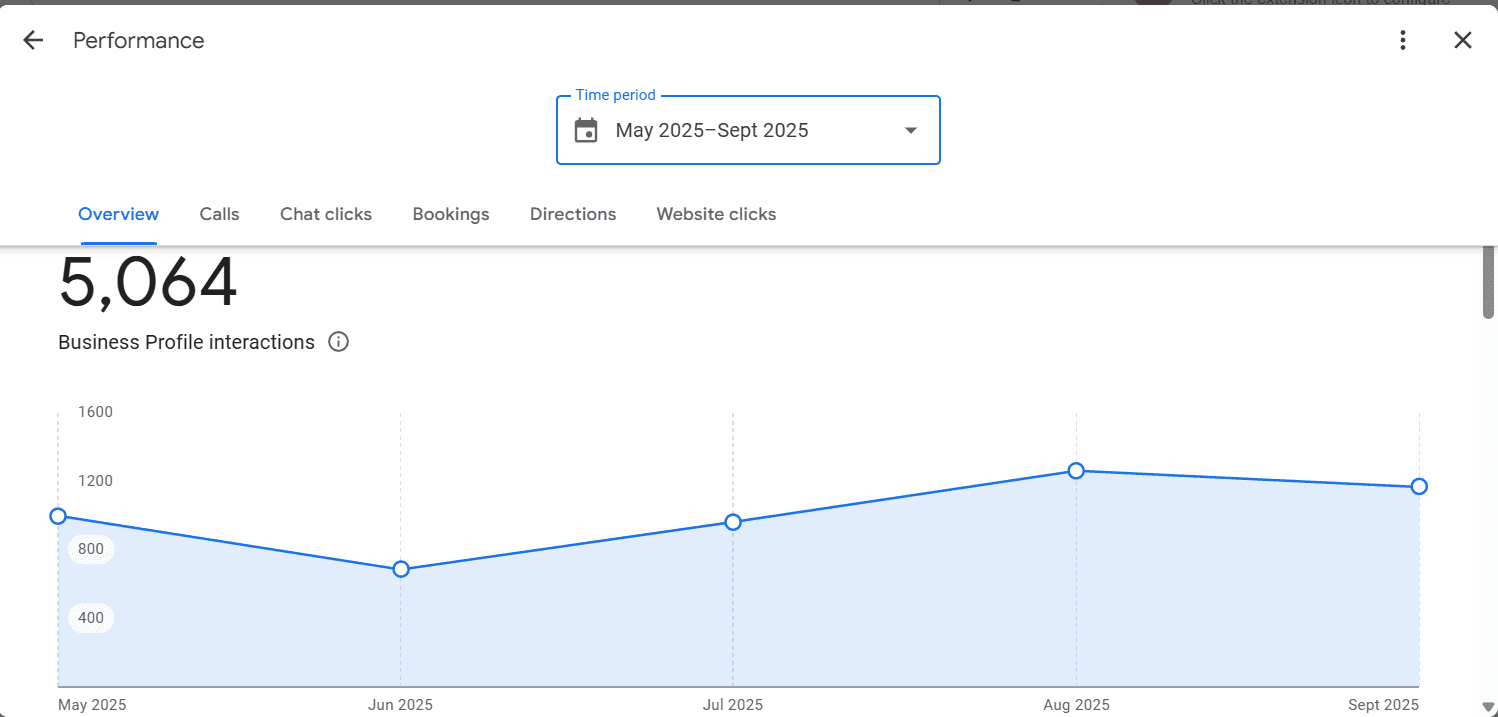Select the Aug 2025 peak data point
The height and width of the screenshot is (717, 1498).
[x=1076, y=470]
